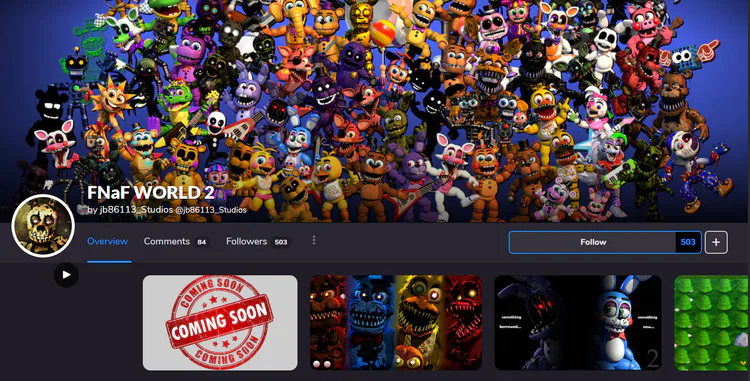Click the plus add-to-collection button
Viewport: 750px width, 381px height.
(x=716, y=242)
